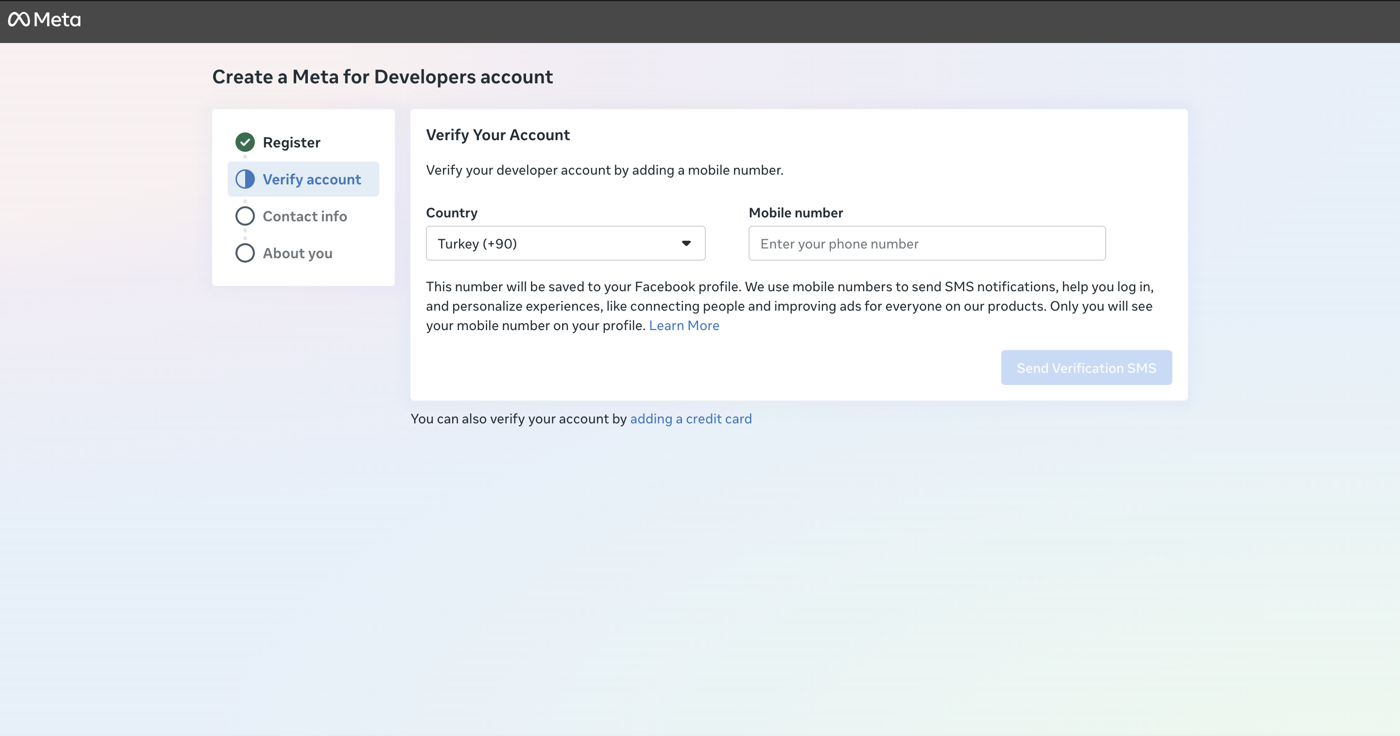
Task: Click the green Register checkmark icon
Action: click(245, 142)
